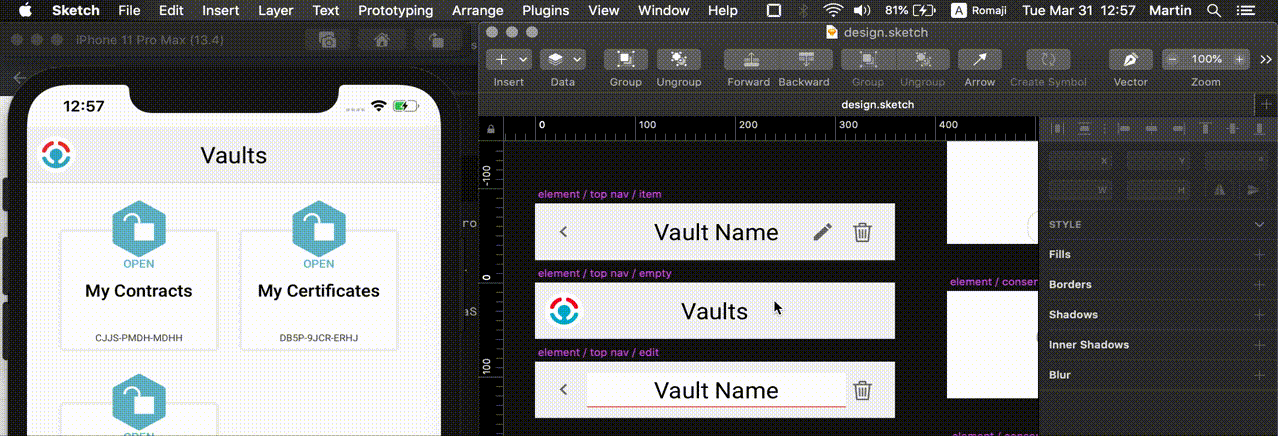Click the Data layers icon
This screenshot has width=1278, height=436.
[557, 60]
